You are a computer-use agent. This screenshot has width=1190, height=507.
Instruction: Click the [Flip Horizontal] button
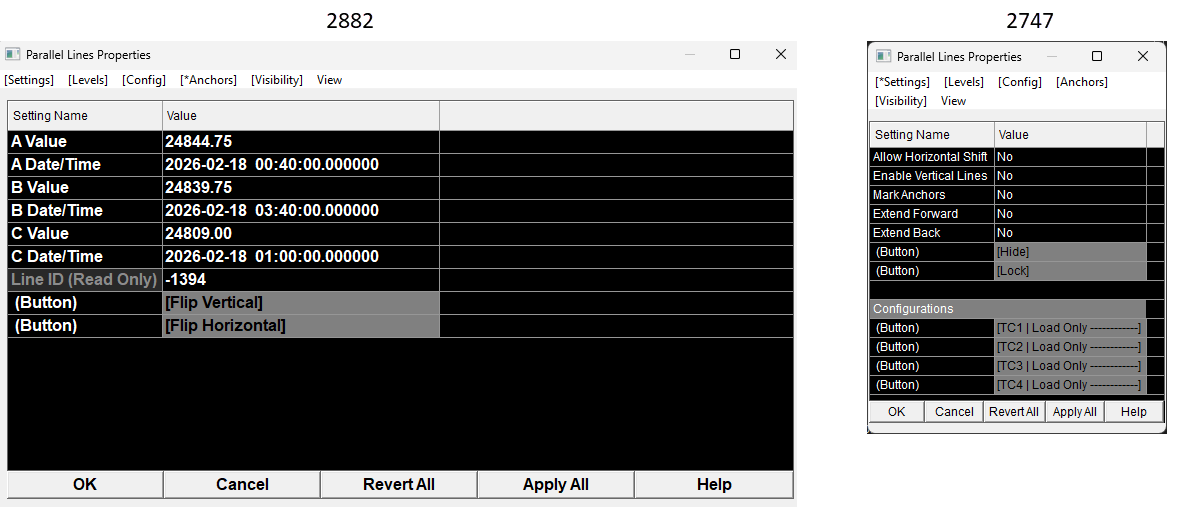(x=301, y=326)
